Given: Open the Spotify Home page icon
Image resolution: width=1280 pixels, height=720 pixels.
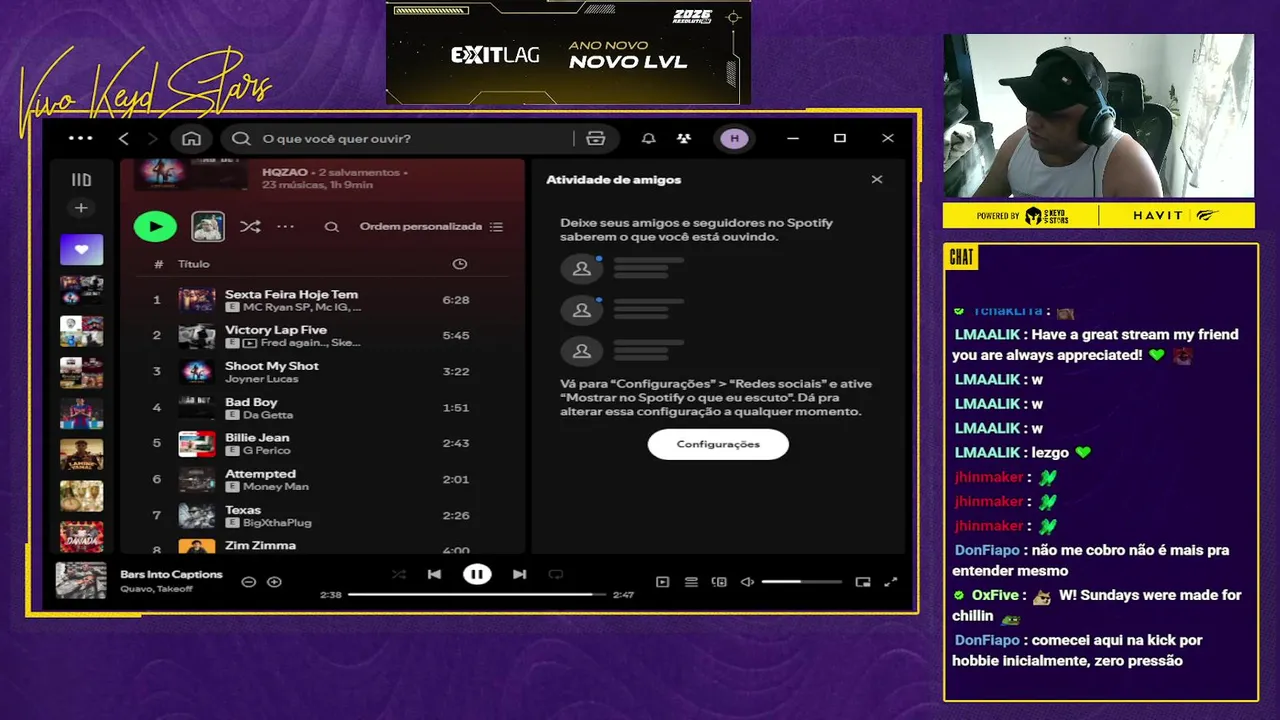Looking at the screenshot, I should (x=191, y=138).
